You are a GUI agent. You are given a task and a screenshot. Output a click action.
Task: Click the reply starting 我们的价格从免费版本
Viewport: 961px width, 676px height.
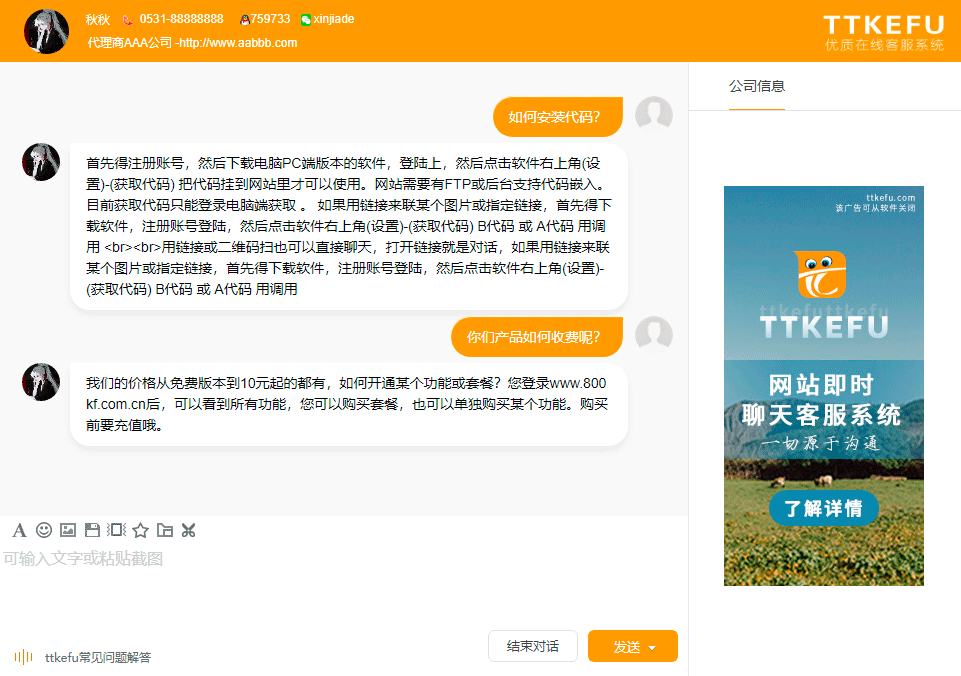pyautogui.click(x=349, y=404)
